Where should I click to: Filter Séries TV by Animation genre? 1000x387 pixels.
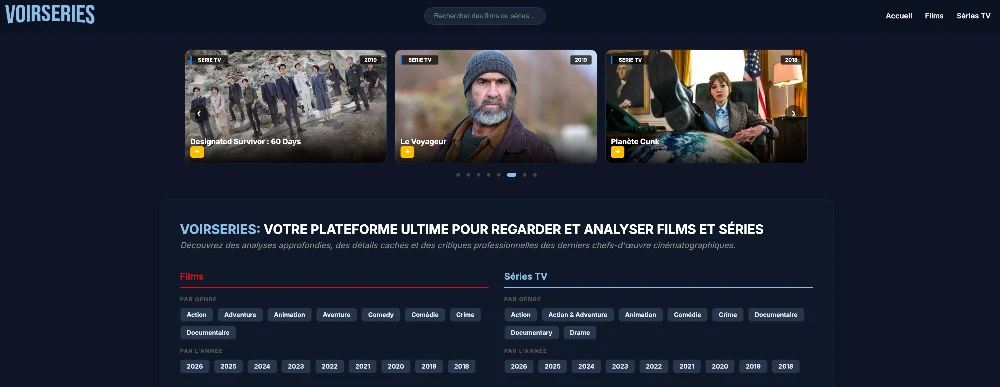(641, 315)
